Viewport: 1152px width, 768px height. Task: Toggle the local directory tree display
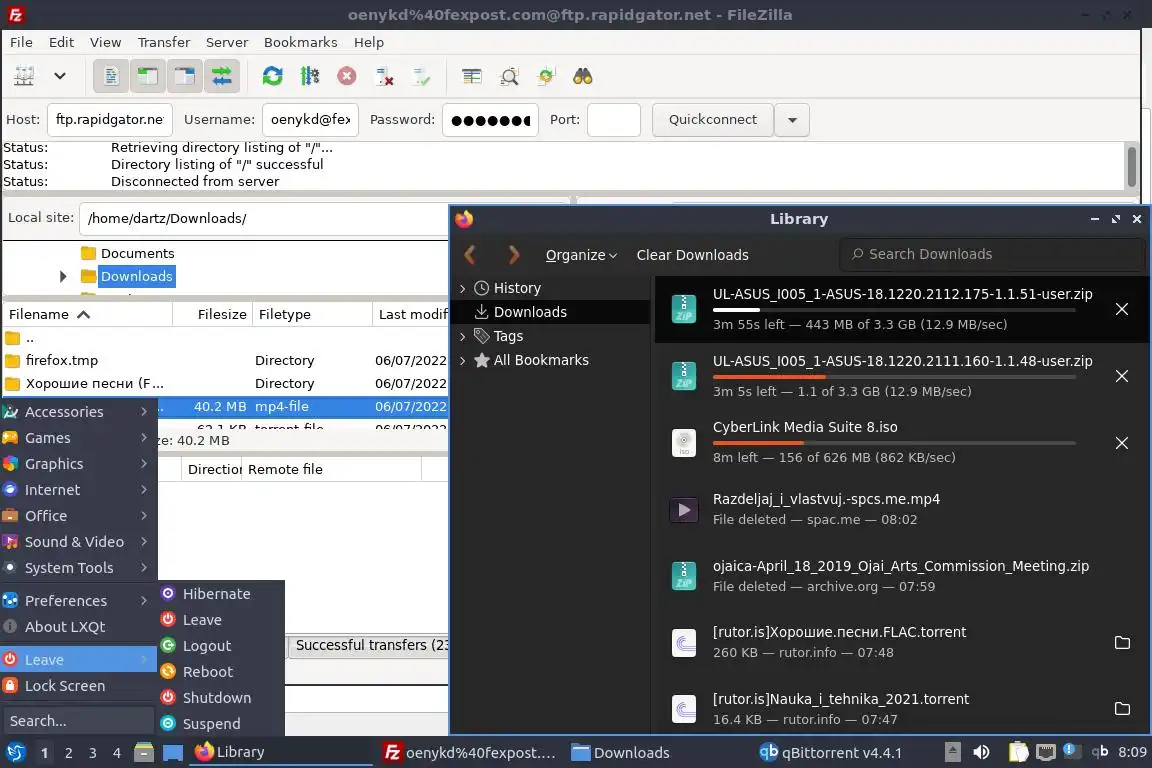[x=148, y=76]
